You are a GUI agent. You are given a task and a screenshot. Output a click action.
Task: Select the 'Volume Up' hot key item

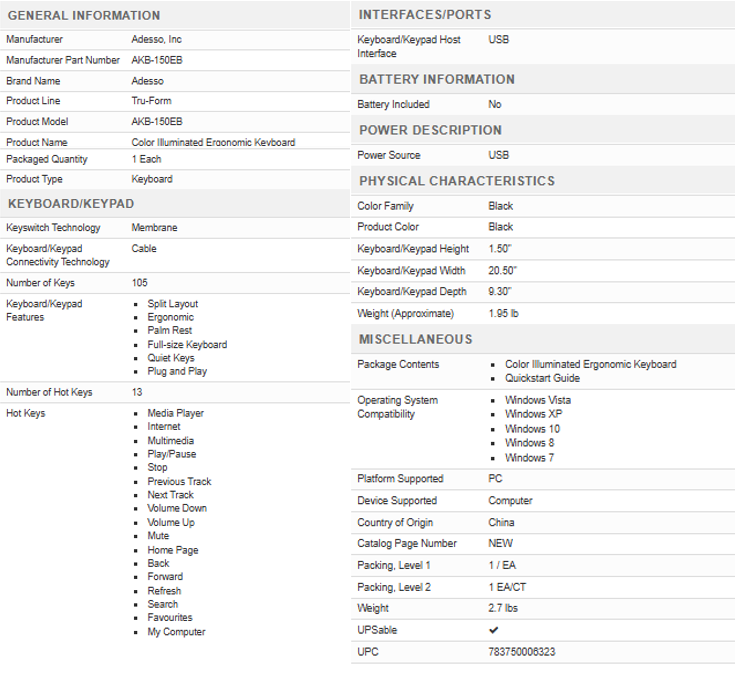coord(171,522)
